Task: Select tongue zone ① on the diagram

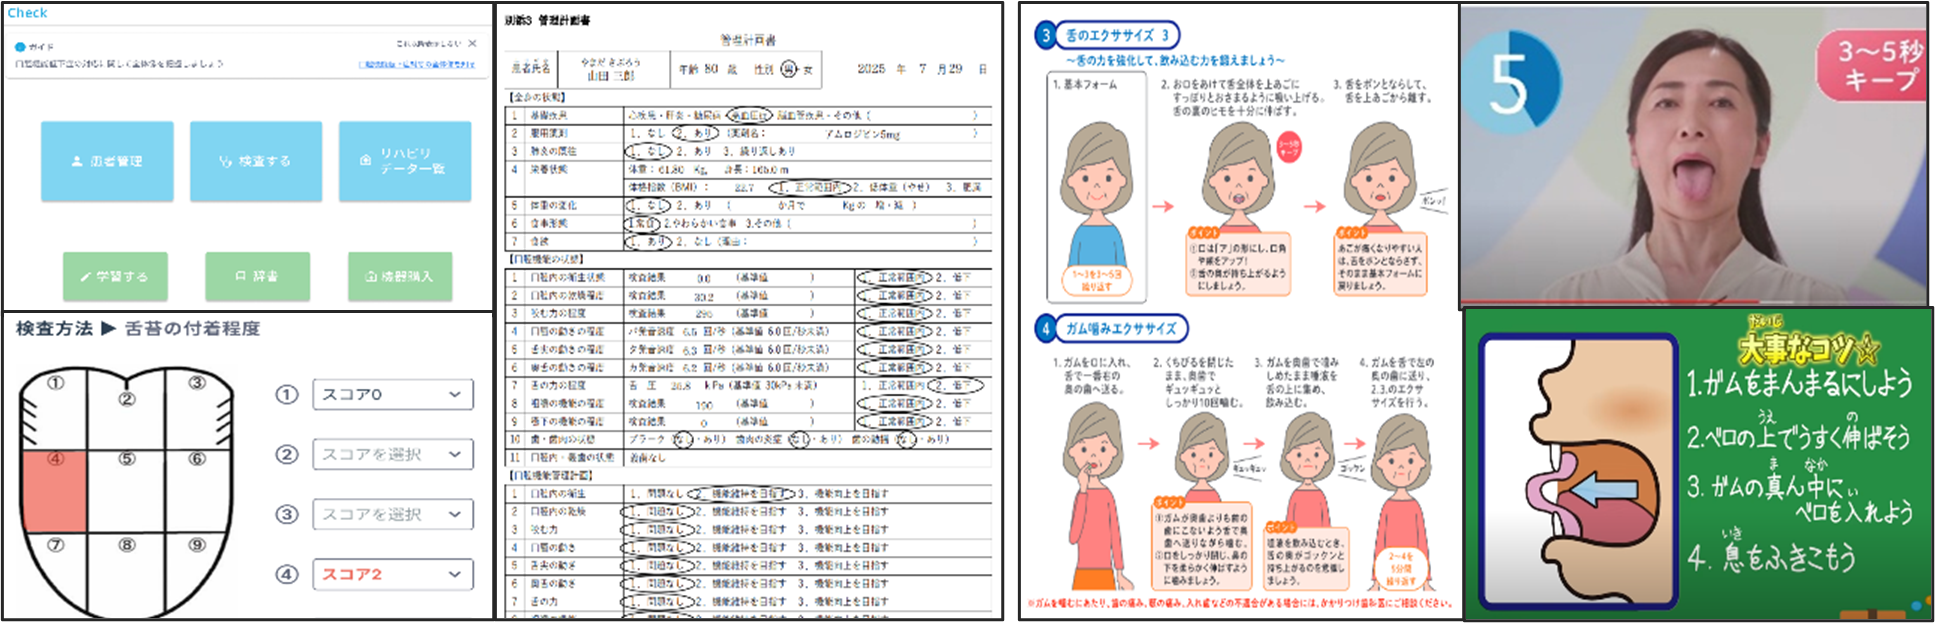Action: pyautogui.click(x=55, y=410)
